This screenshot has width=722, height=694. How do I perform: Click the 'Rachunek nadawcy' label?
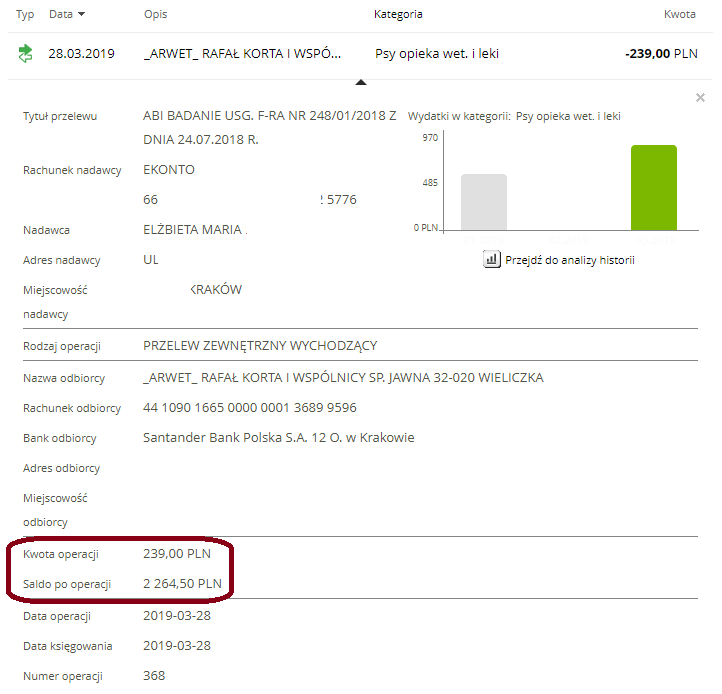pos(72,170)
